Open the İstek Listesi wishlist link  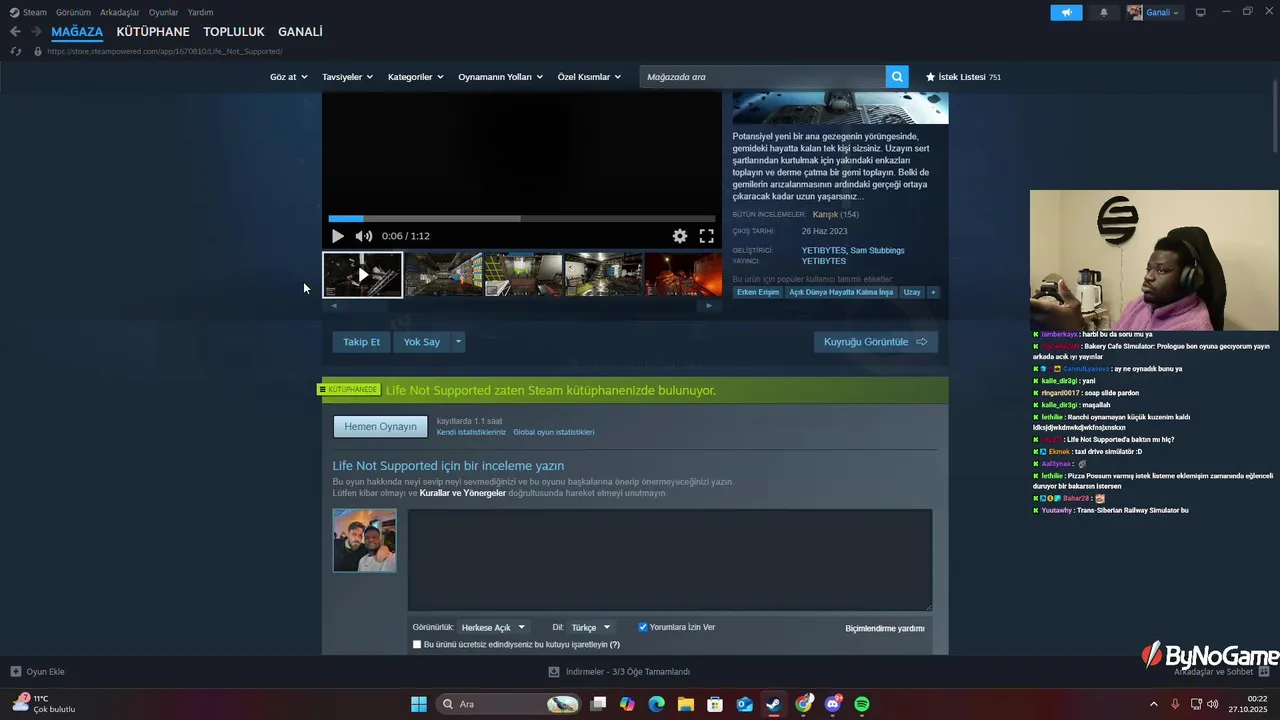tap(963, 77)
